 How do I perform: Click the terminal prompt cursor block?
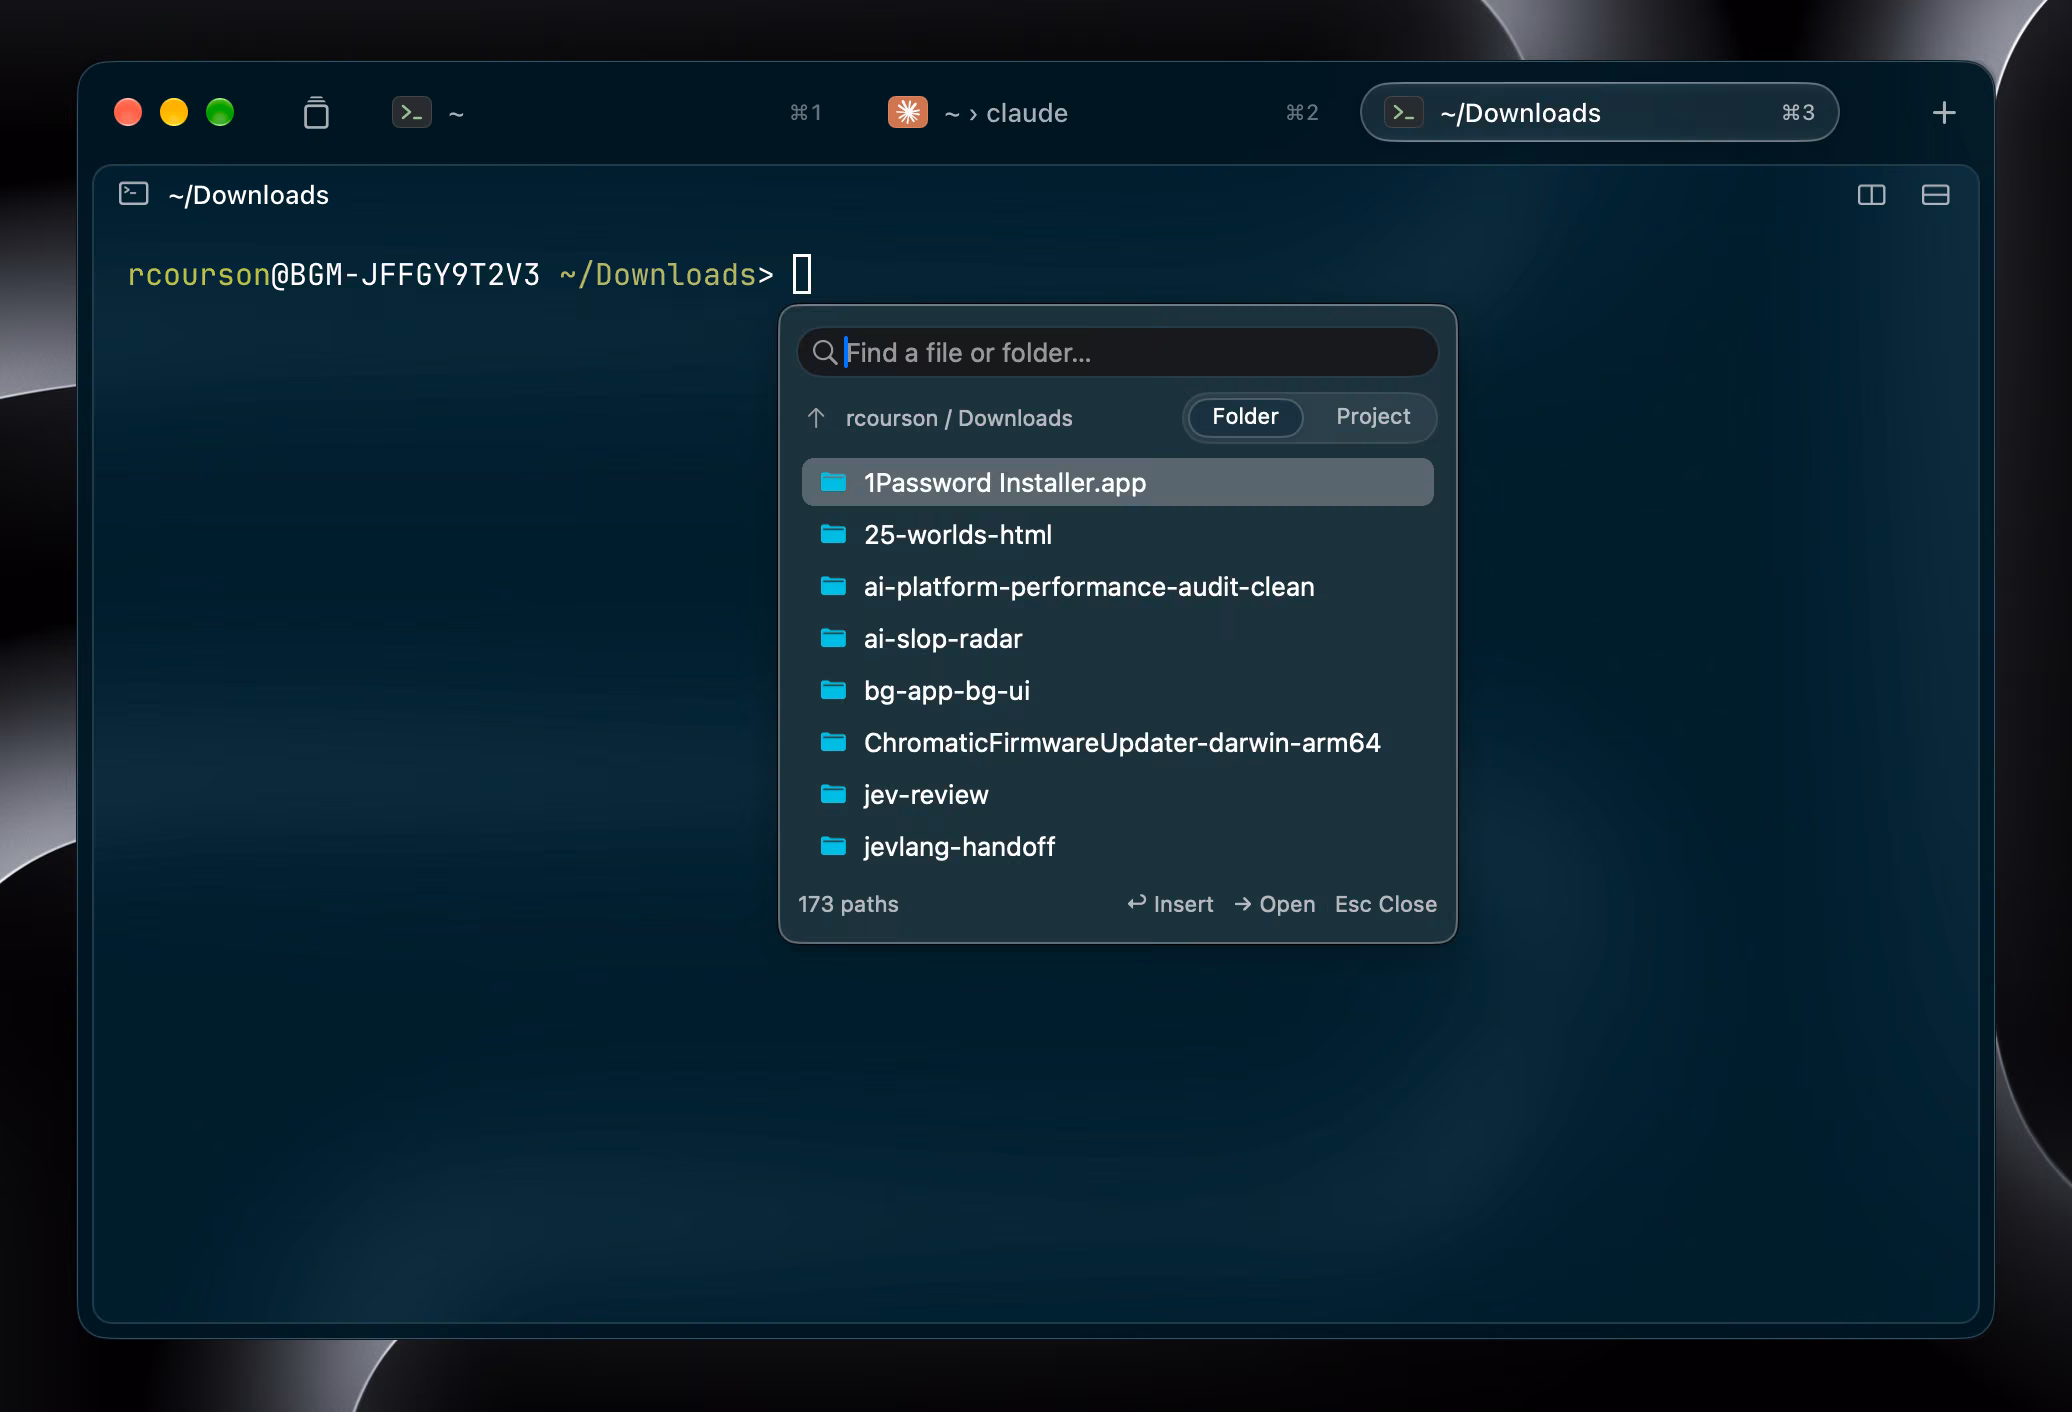coord(802,274)
